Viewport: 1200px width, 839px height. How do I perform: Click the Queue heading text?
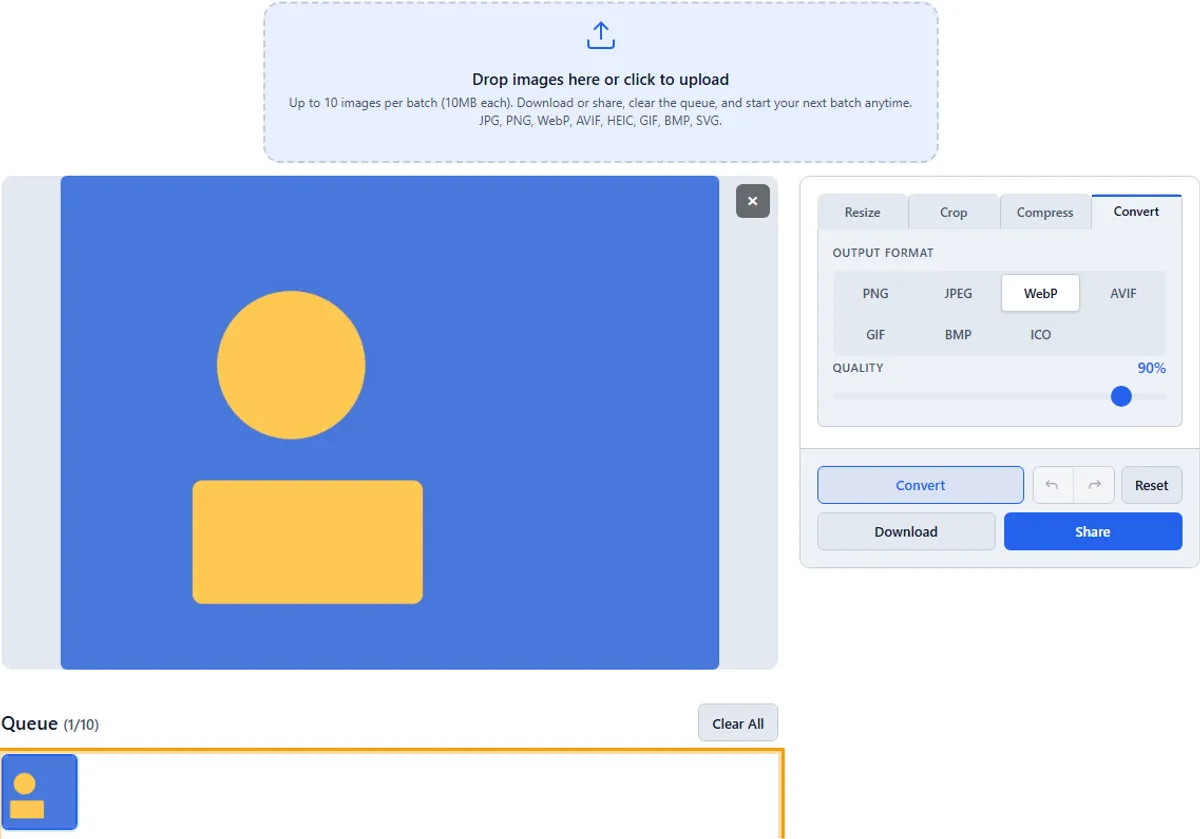point(29,723)
